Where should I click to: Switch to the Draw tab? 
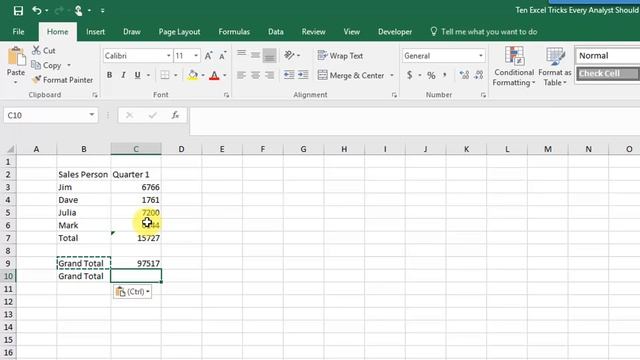point(132,32)
